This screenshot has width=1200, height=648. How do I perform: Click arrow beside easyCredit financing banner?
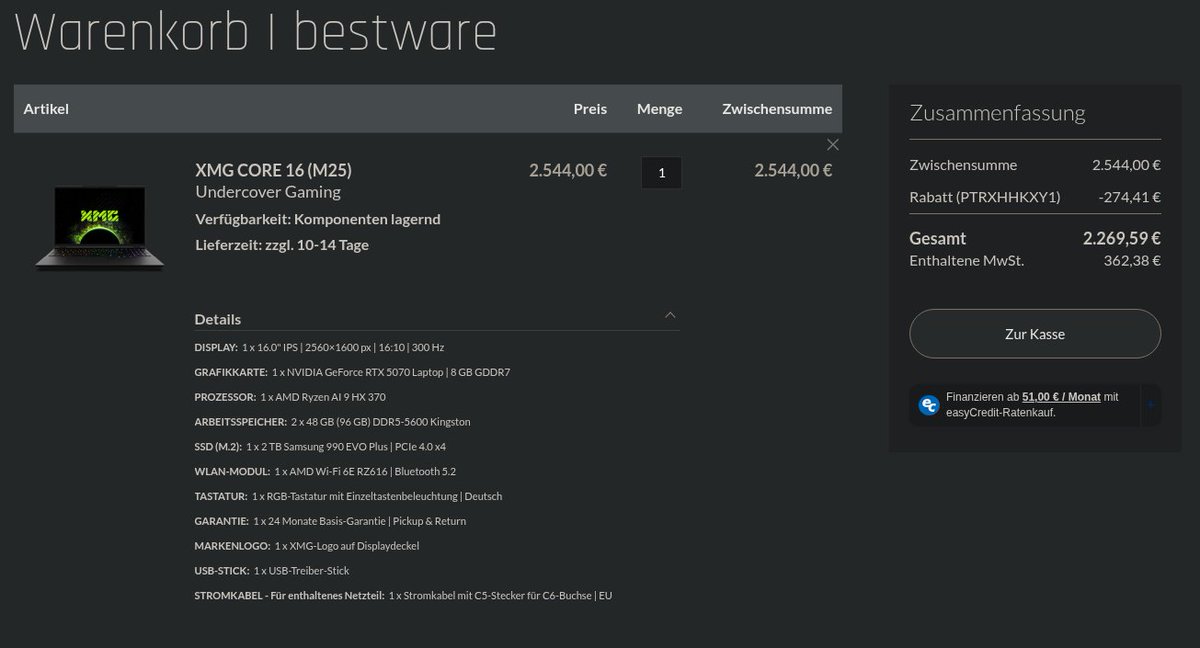point(1151,405)
